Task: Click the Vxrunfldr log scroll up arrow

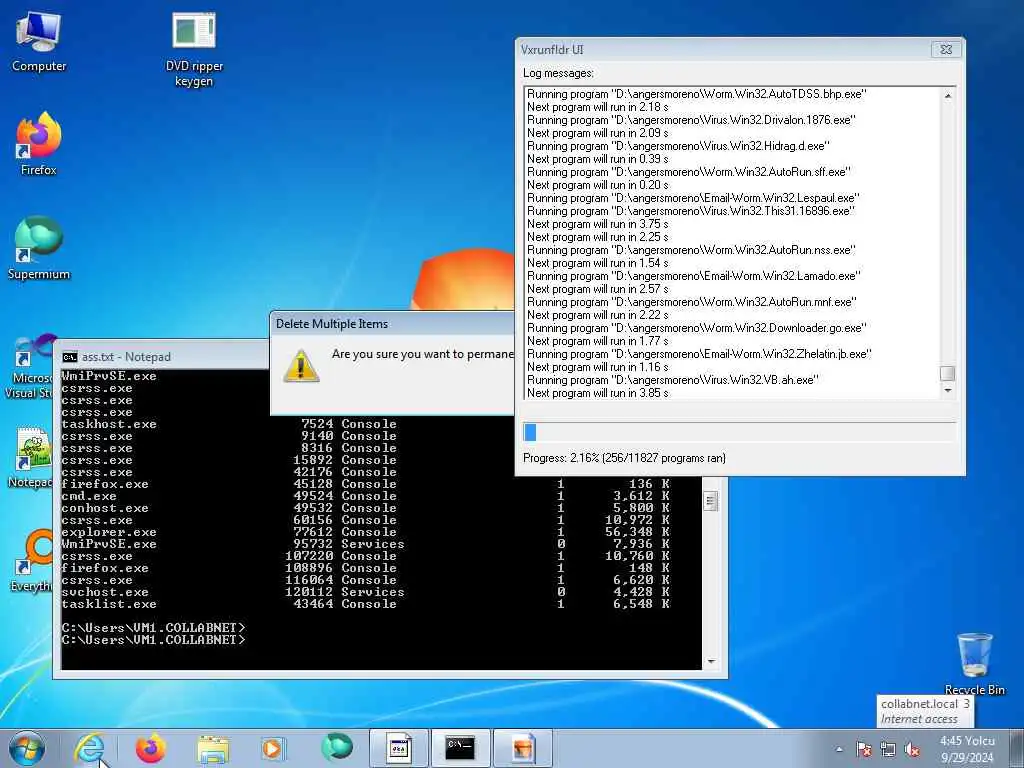Action: point(948,95)
